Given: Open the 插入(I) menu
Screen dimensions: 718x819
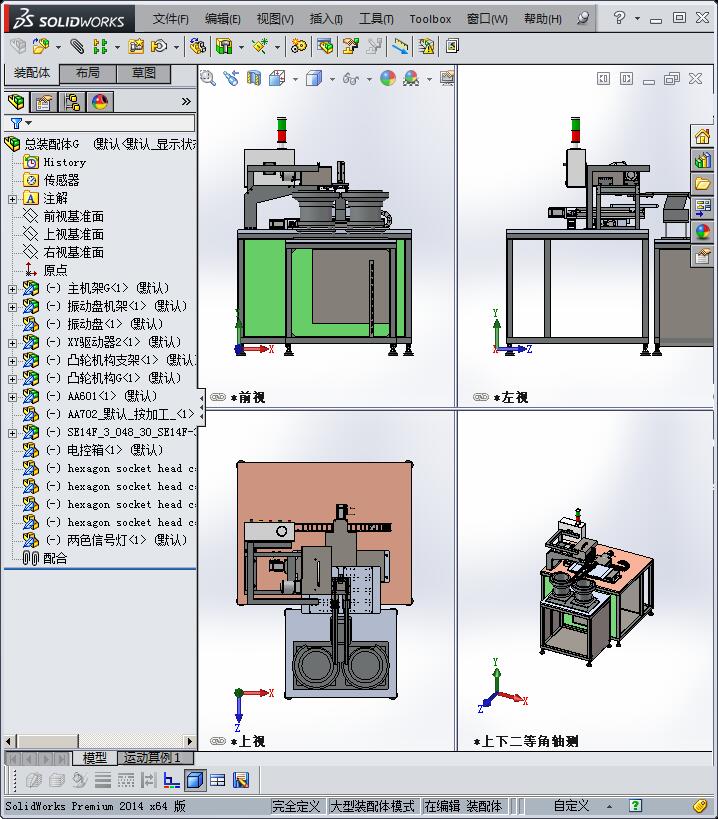Looking at the screenshot, I should pyautogui.click(x=326, y=19).
